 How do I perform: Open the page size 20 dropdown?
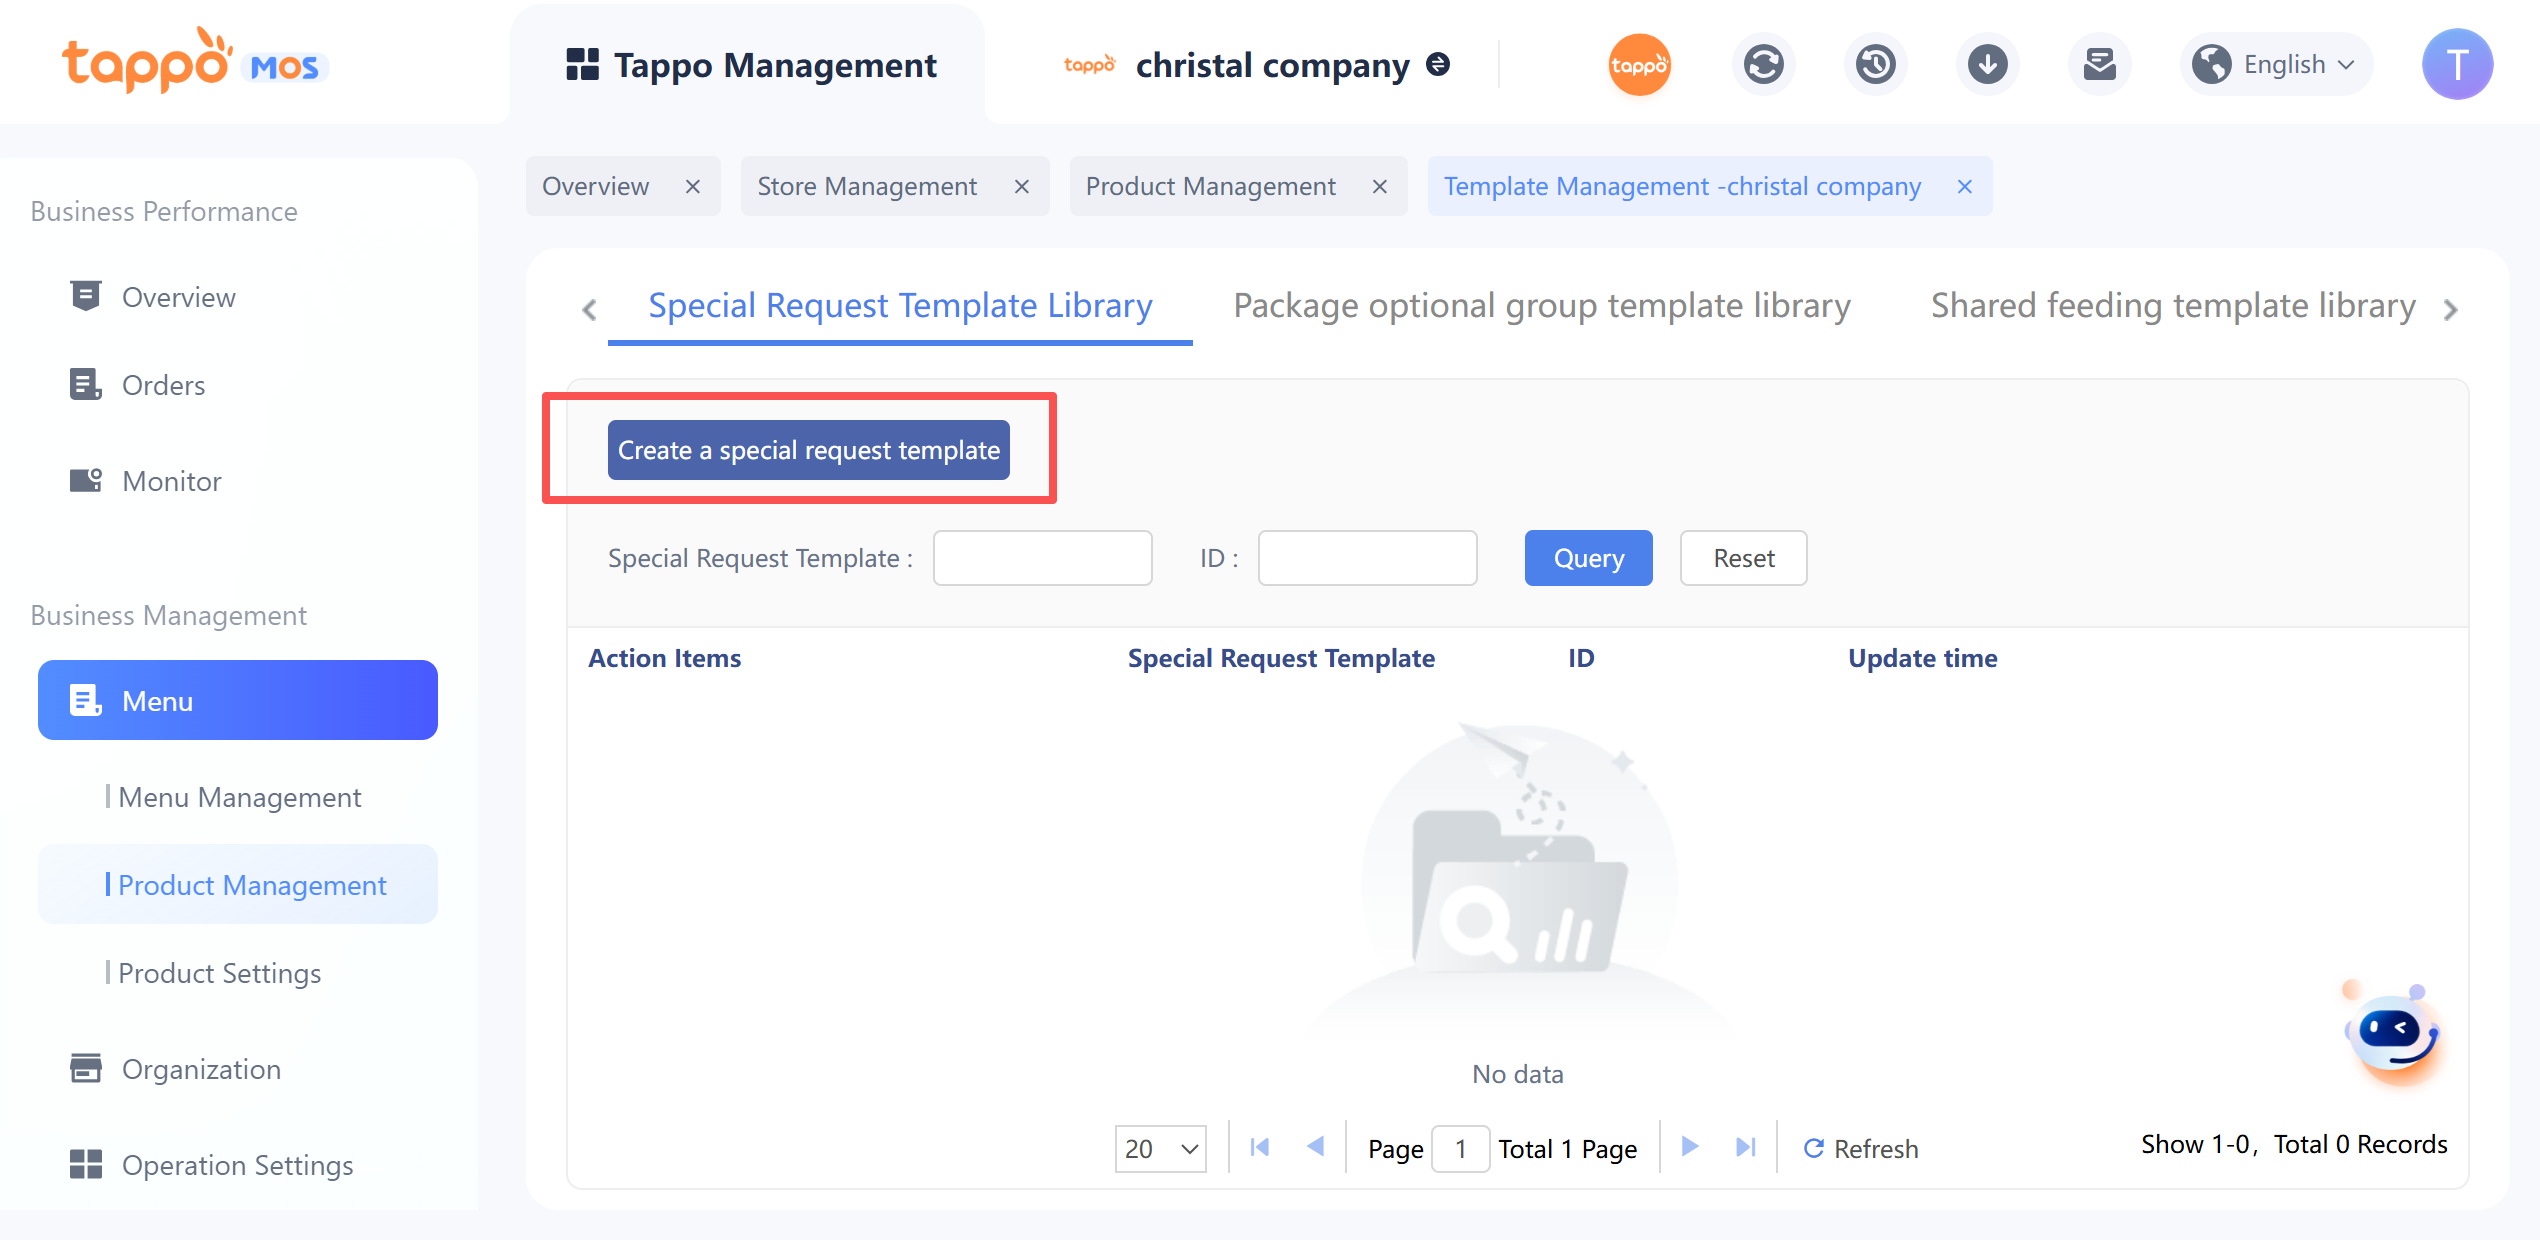click(1160, 1148)
